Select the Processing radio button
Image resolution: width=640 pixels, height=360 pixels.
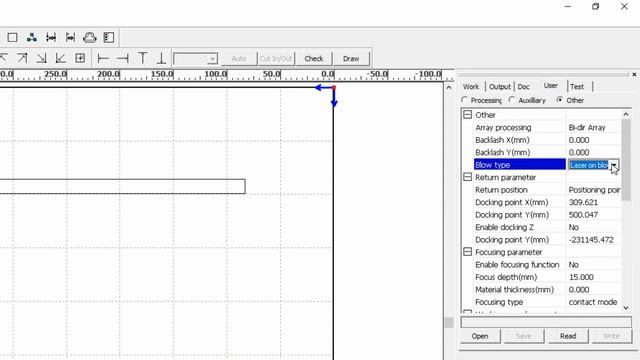(x=464, y=100)
